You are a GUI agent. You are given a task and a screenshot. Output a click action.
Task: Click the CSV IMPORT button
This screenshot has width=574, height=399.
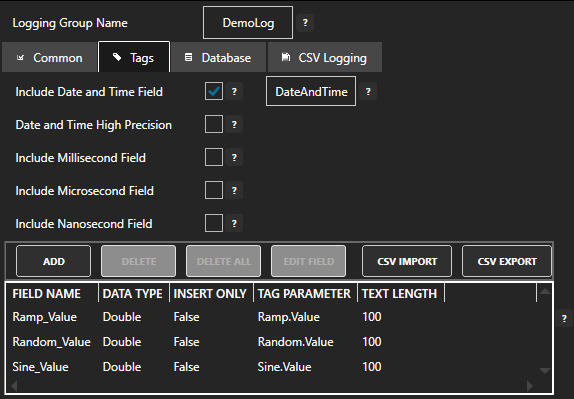[407, 261]
